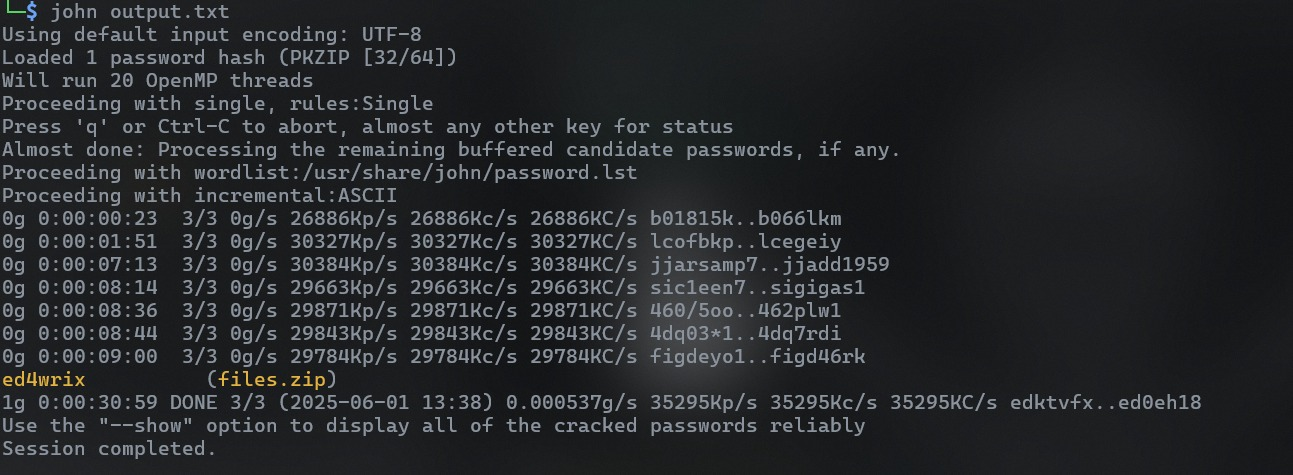Click candidate range jjarsamp7..jjadd1959

click(769, 265)
